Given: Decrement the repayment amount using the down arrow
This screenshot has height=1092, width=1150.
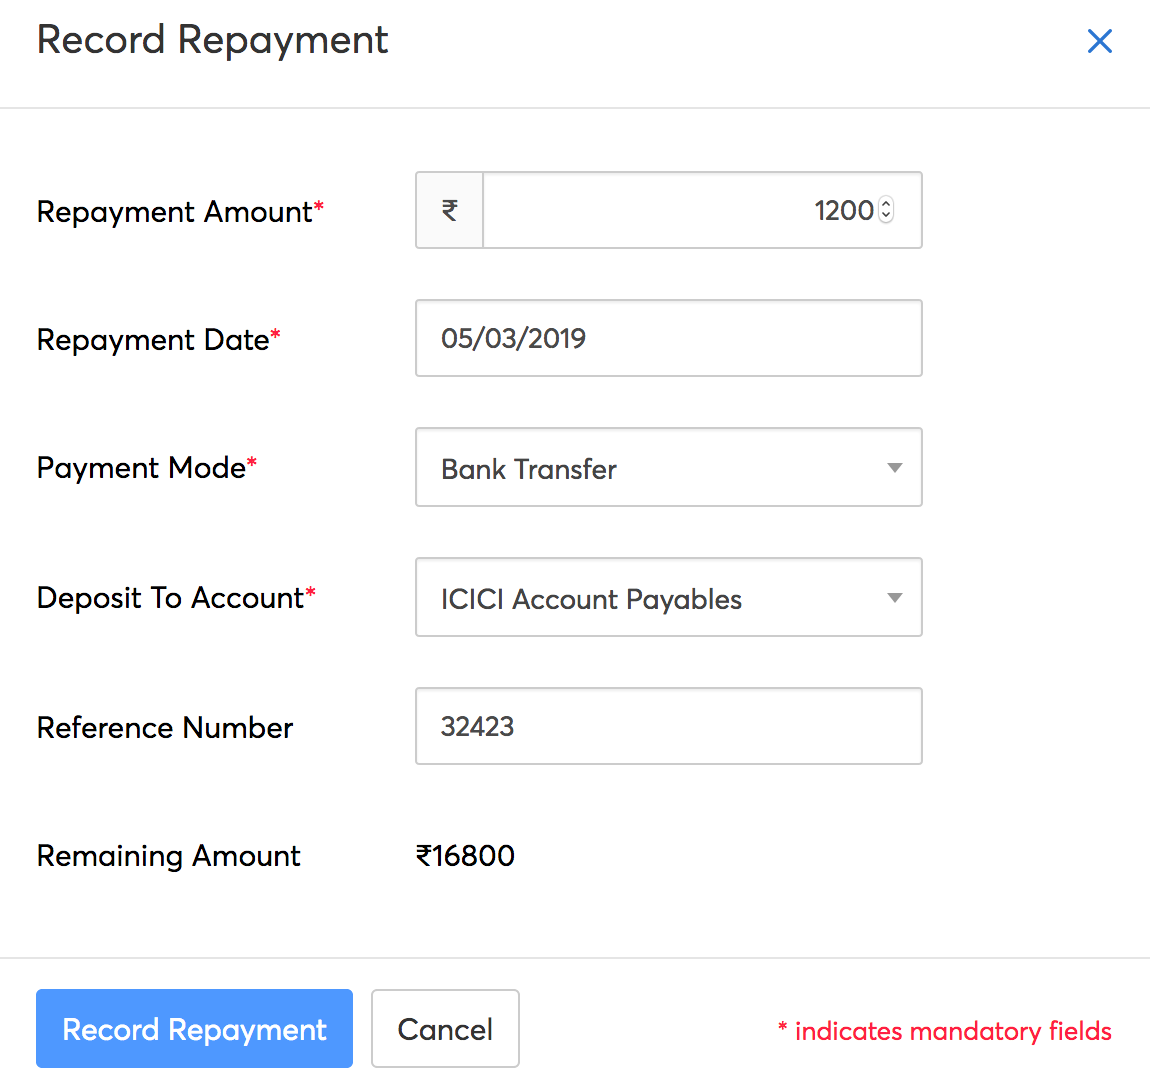Looking at the screenshot, I should point(886,217).
